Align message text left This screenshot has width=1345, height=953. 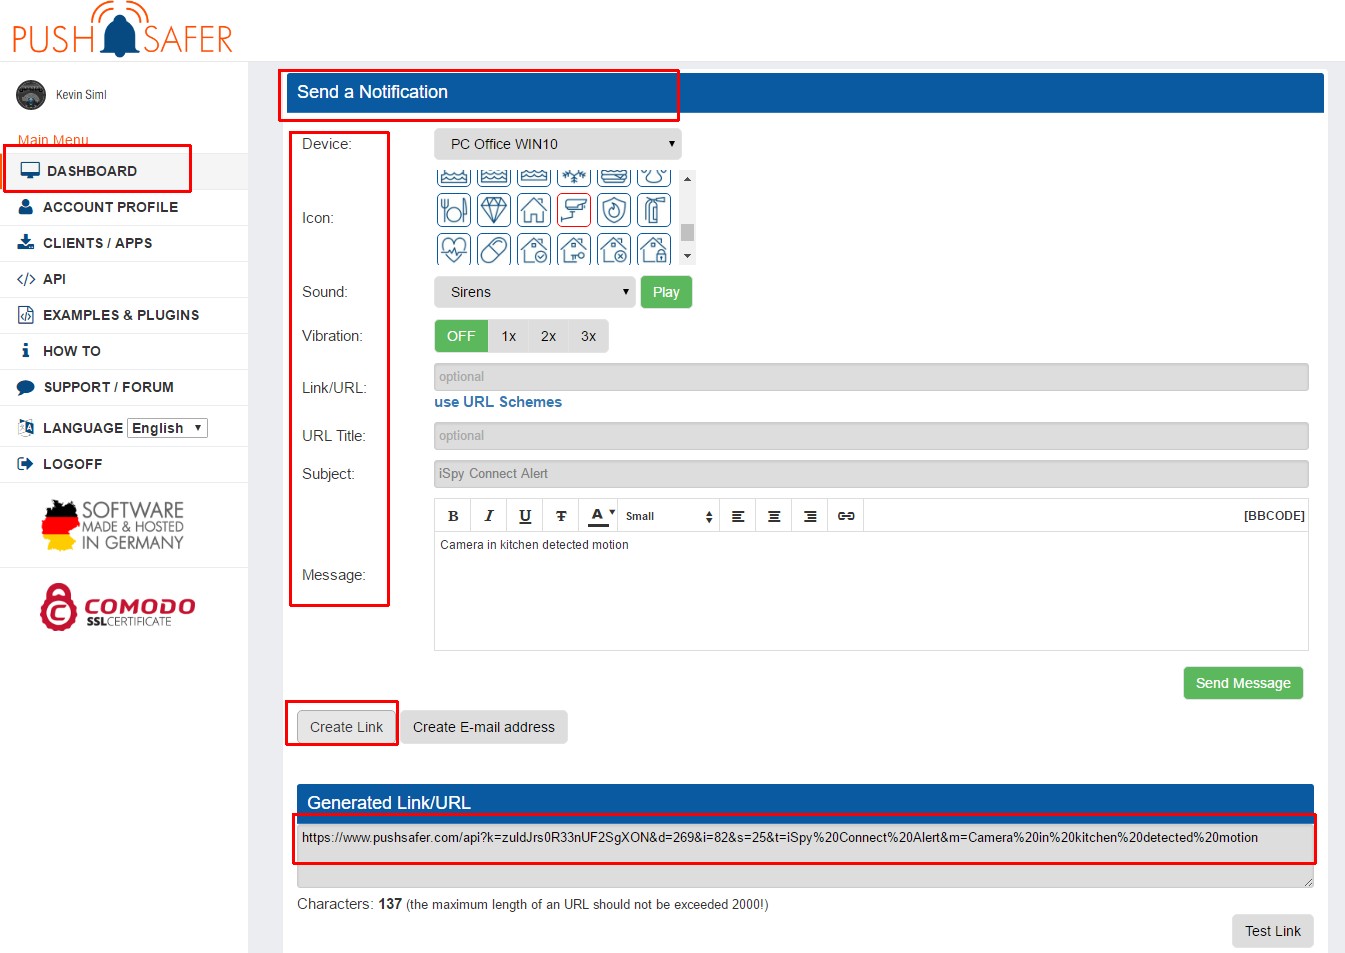[x=738, y=516]
